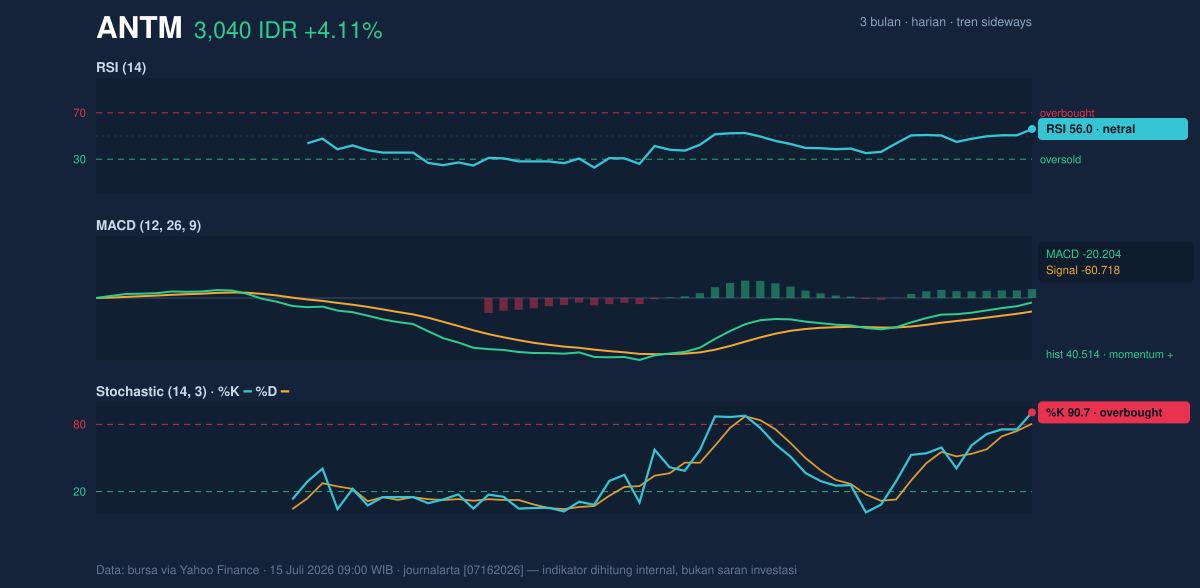Click the green oversold label in RSI panel

[x=1060, y=159]
